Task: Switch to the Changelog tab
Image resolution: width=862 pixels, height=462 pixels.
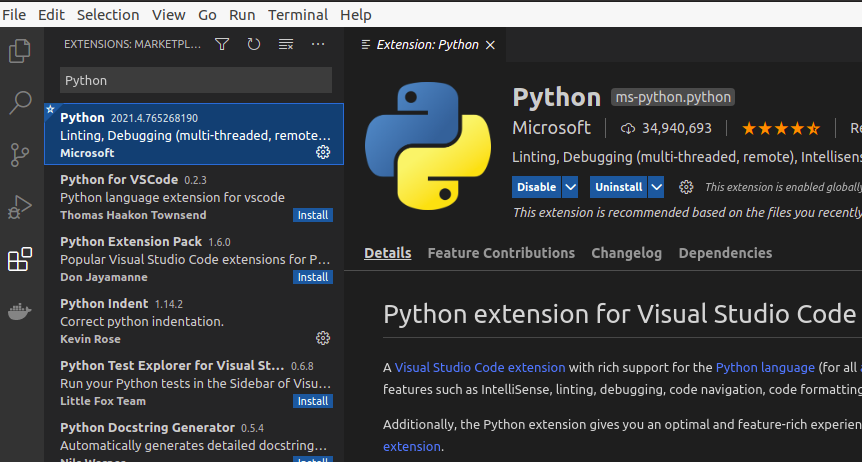Action: (627, 253)
